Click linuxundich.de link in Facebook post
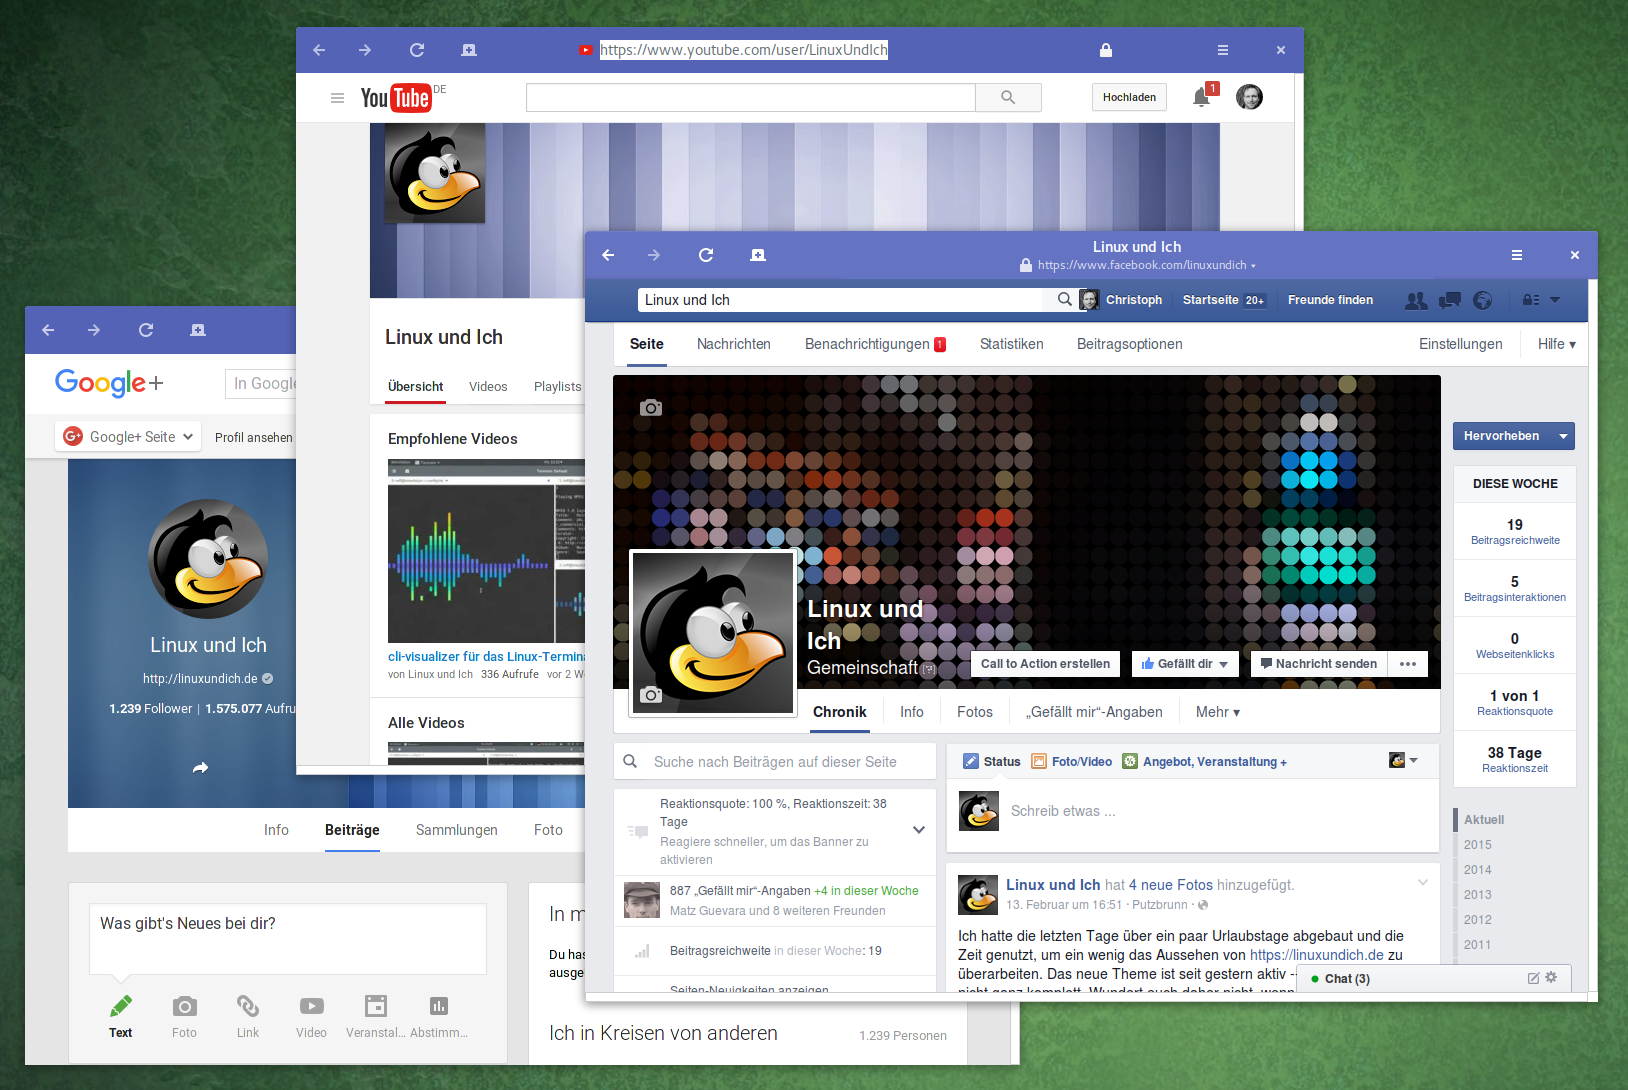The height and width of the screenshot is (1090, 1628). [1317, 955]
